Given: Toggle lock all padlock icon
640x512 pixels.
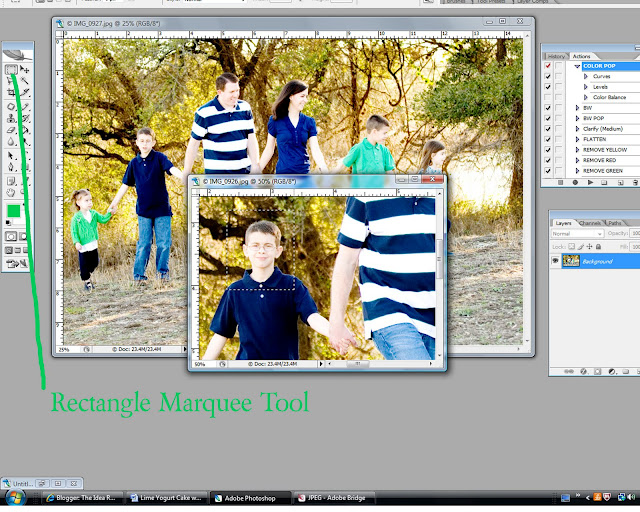Looking at the screenshot, I should tap(598, 247).
